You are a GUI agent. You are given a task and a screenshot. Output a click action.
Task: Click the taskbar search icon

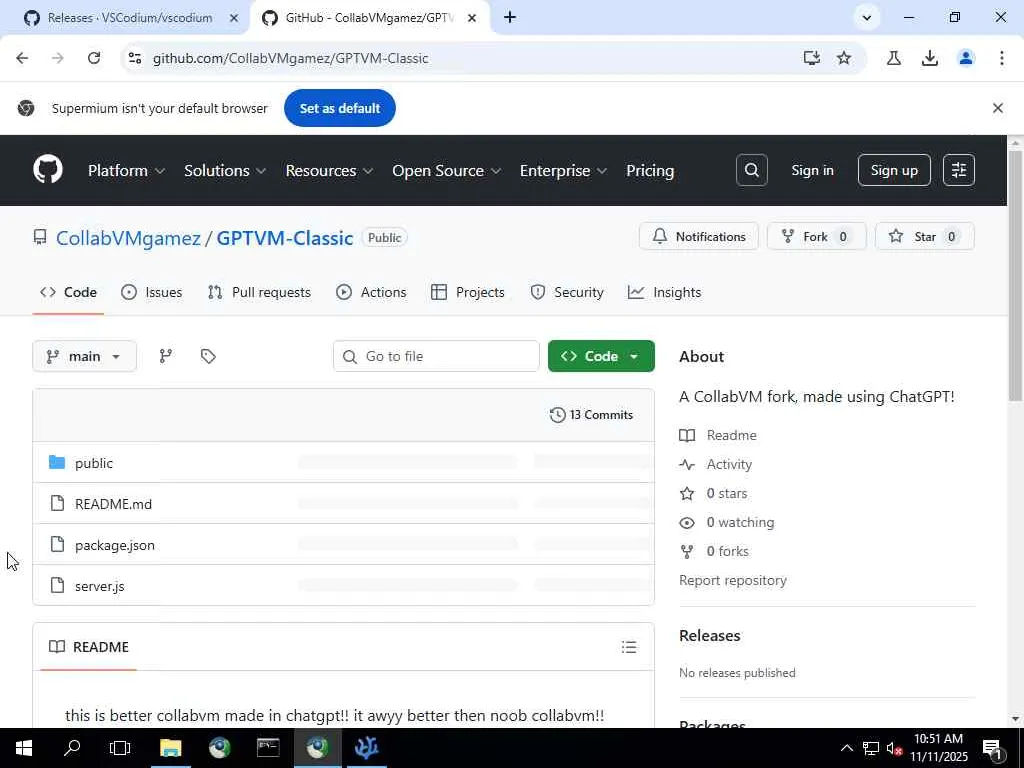pos(72,748)
